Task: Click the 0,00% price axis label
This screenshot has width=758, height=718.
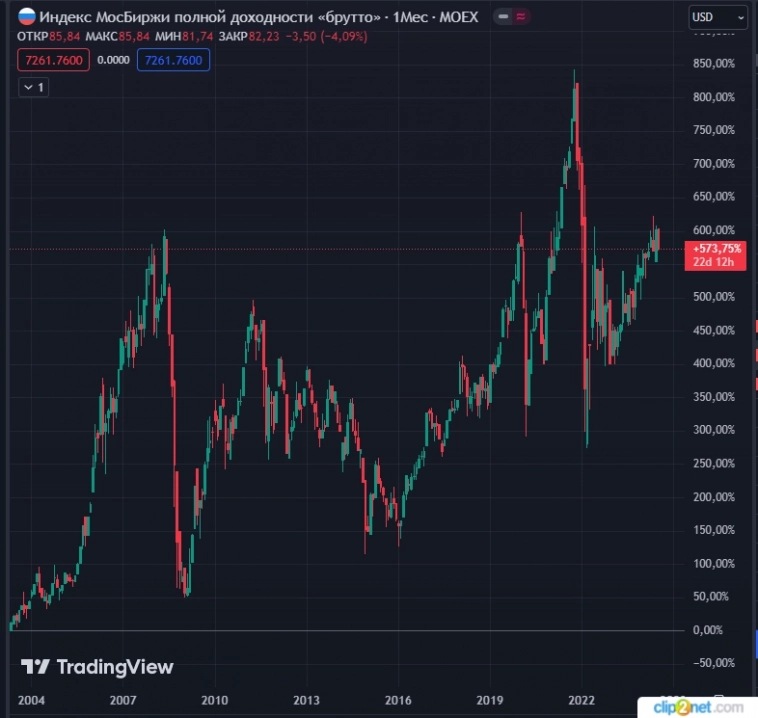Action: click(708, 630)
